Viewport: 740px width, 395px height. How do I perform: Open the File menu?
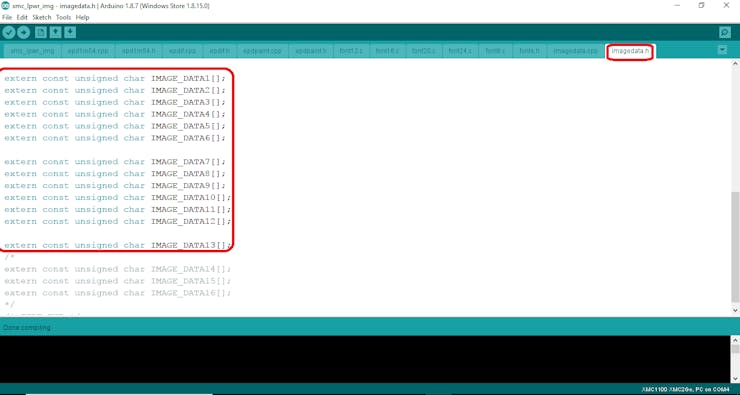click(7, 17)
